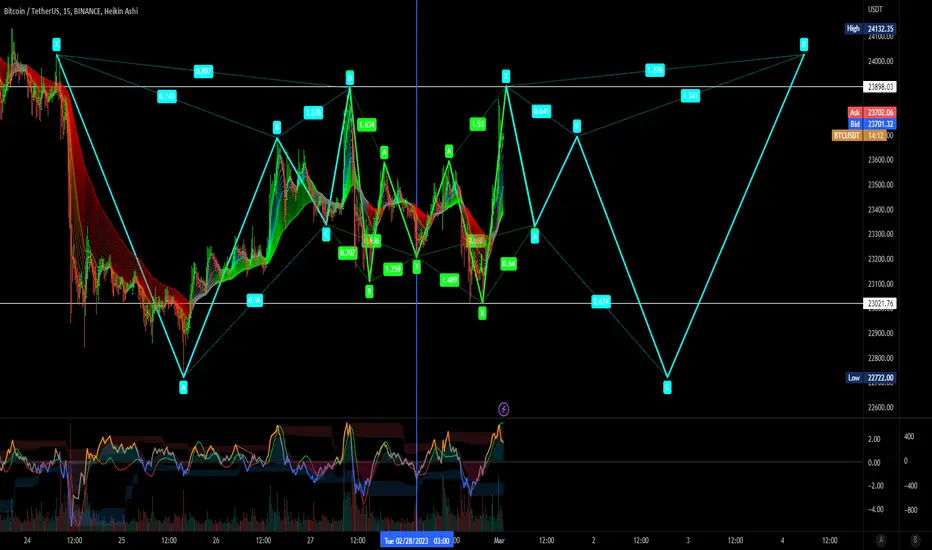The height and width of the screenshot is (550, 932).
Task: Click the cyan D point at the top-right pattern end
Action: coord(804,45)
